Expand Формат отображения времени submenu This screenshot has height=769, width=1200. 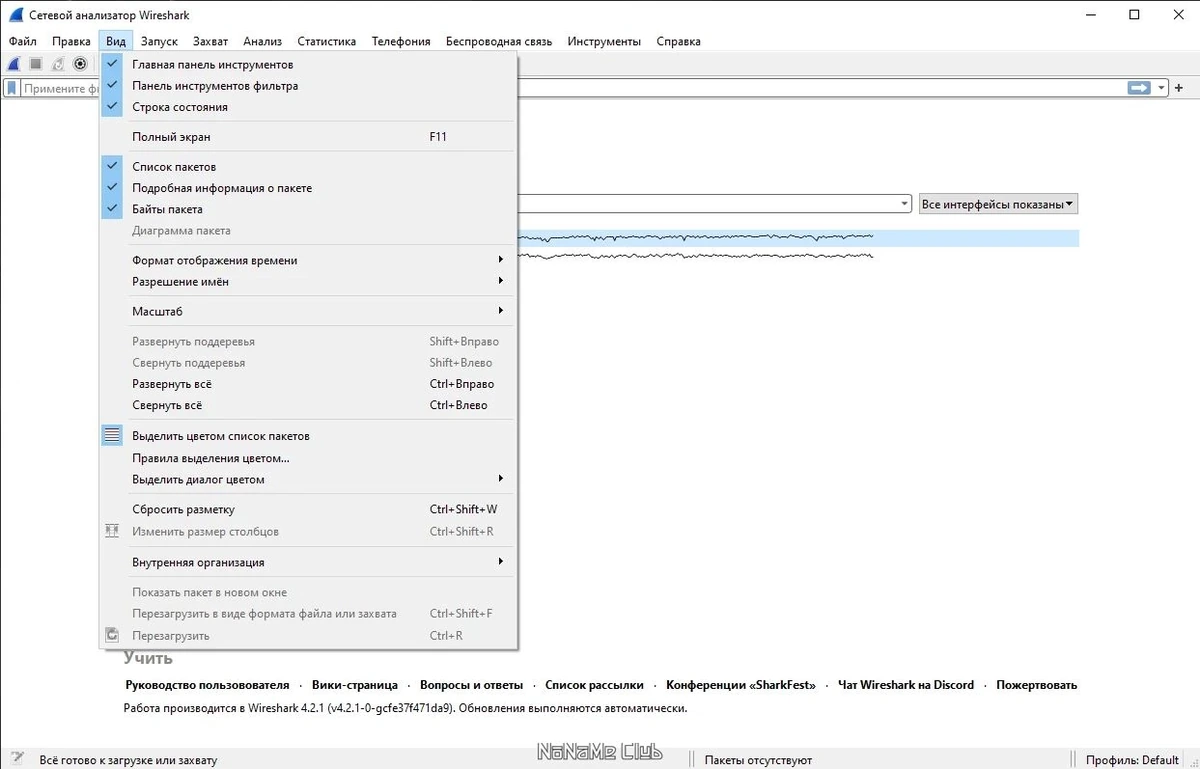(x=307, y=260)
